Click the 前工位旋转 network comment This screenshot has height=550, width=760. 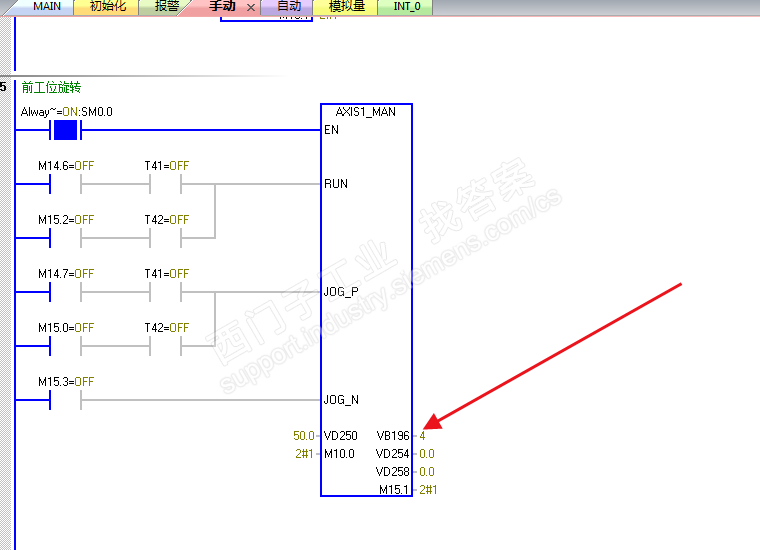[x=51, y=88]
